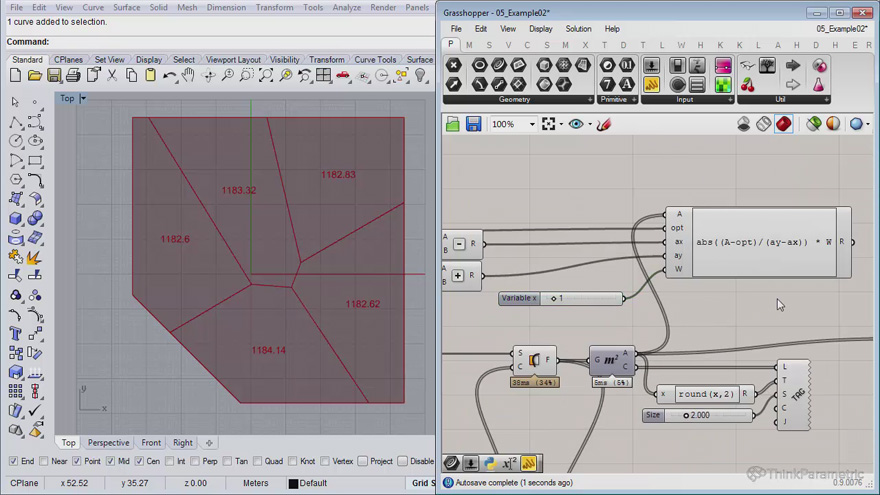This screenshot has width=880, height=495.
Task: Expand the Util panel plus button
Action: [827, 99]
